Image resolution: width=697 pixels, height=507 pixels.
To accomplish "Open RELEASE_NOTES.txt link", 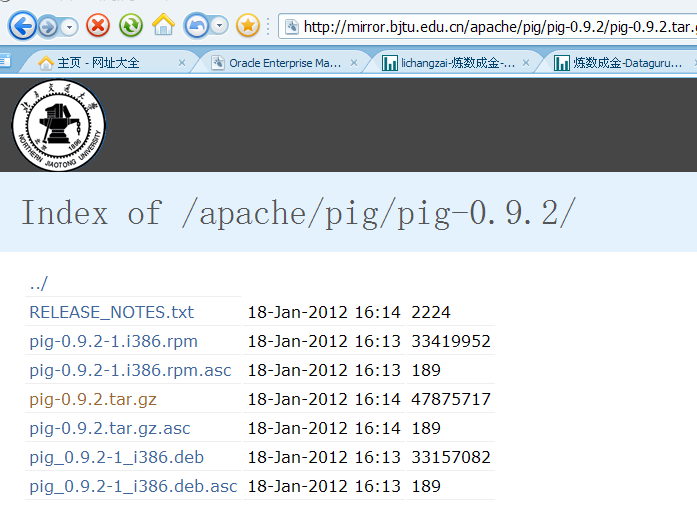I will tap(112, 312).
